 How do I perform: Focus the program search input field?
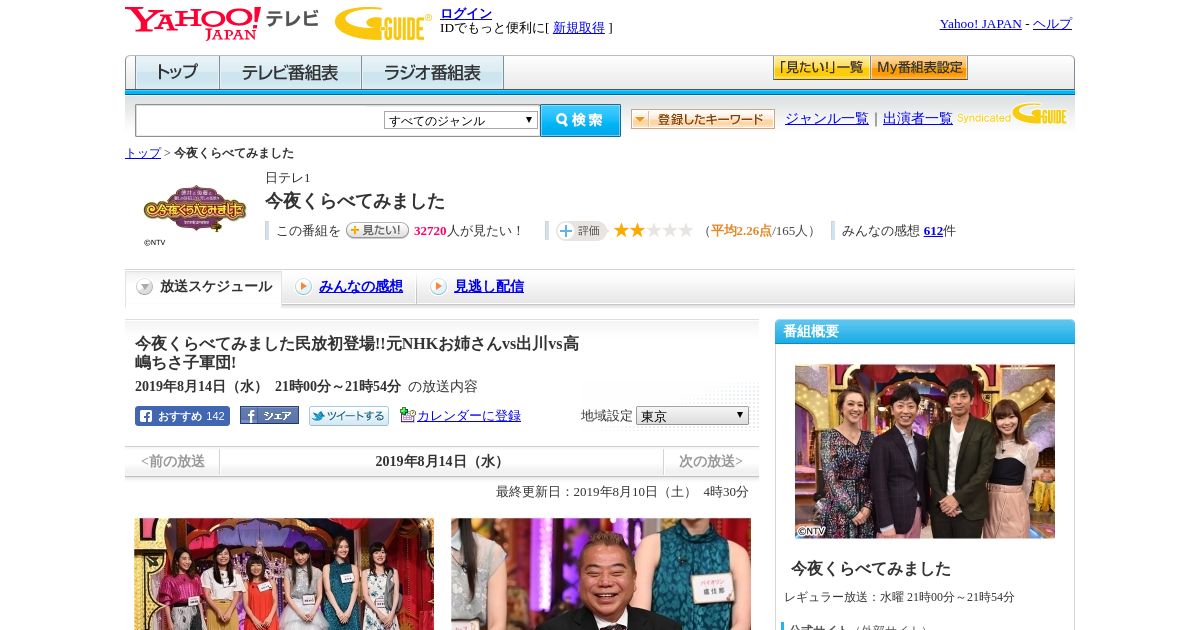[x=259, y=120]
